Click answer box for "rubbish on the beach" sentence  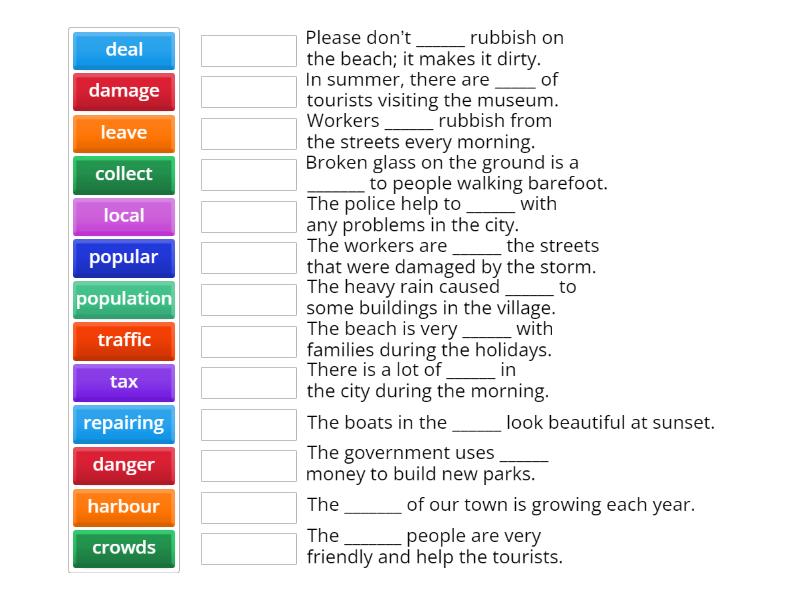(249, 50)
